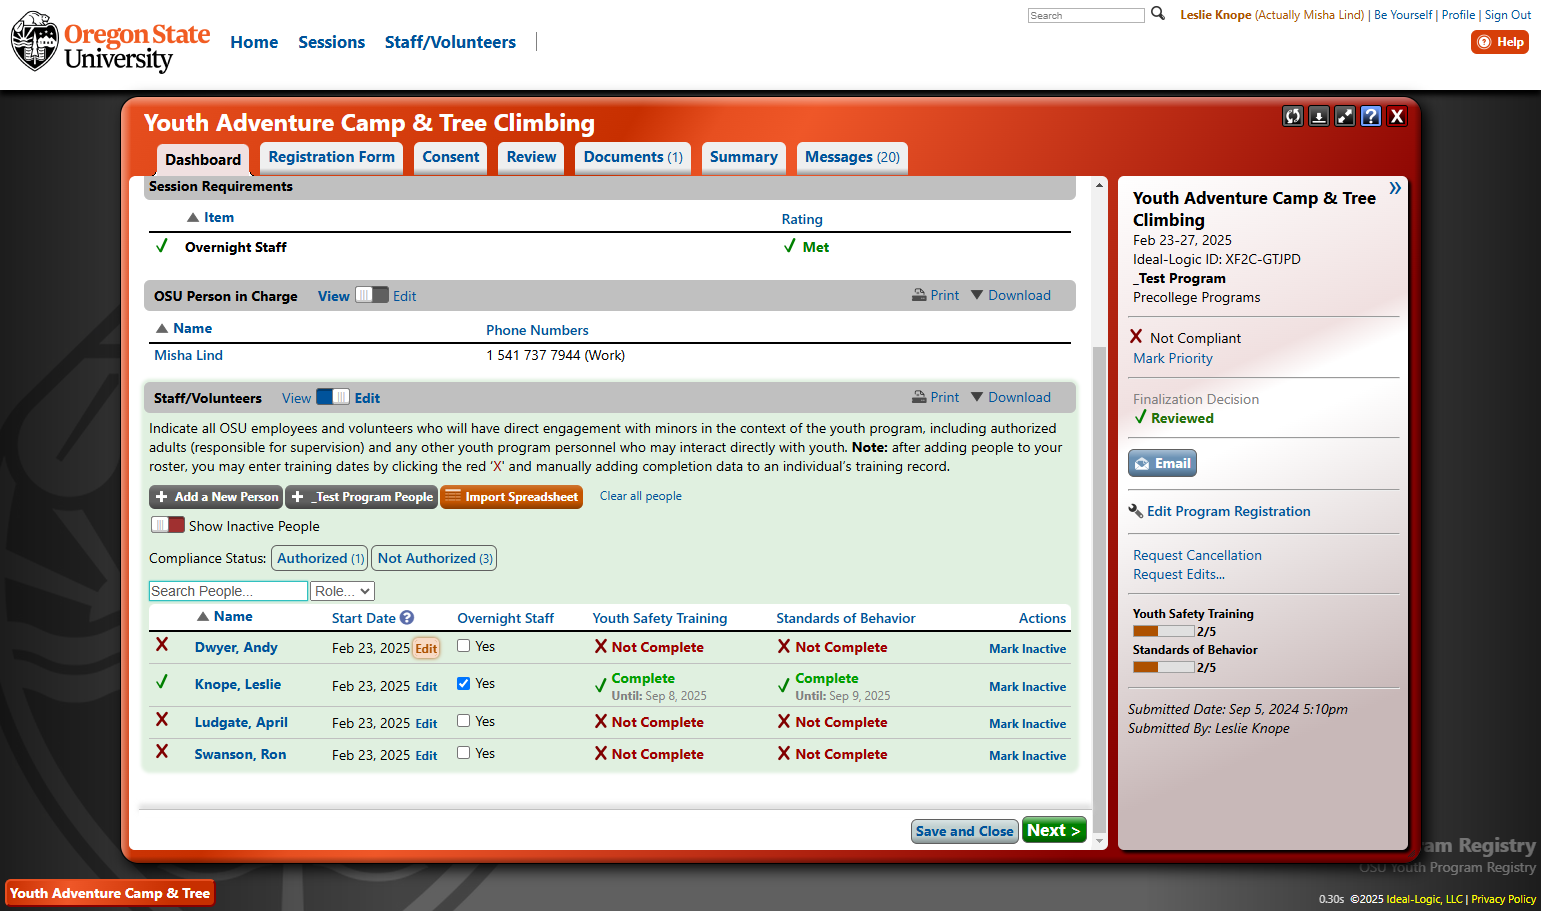This screenshot has height=911, width=1541.
Task: Check Overnight Staff box for Dwyer, Andy
Action: click(464, 646)
